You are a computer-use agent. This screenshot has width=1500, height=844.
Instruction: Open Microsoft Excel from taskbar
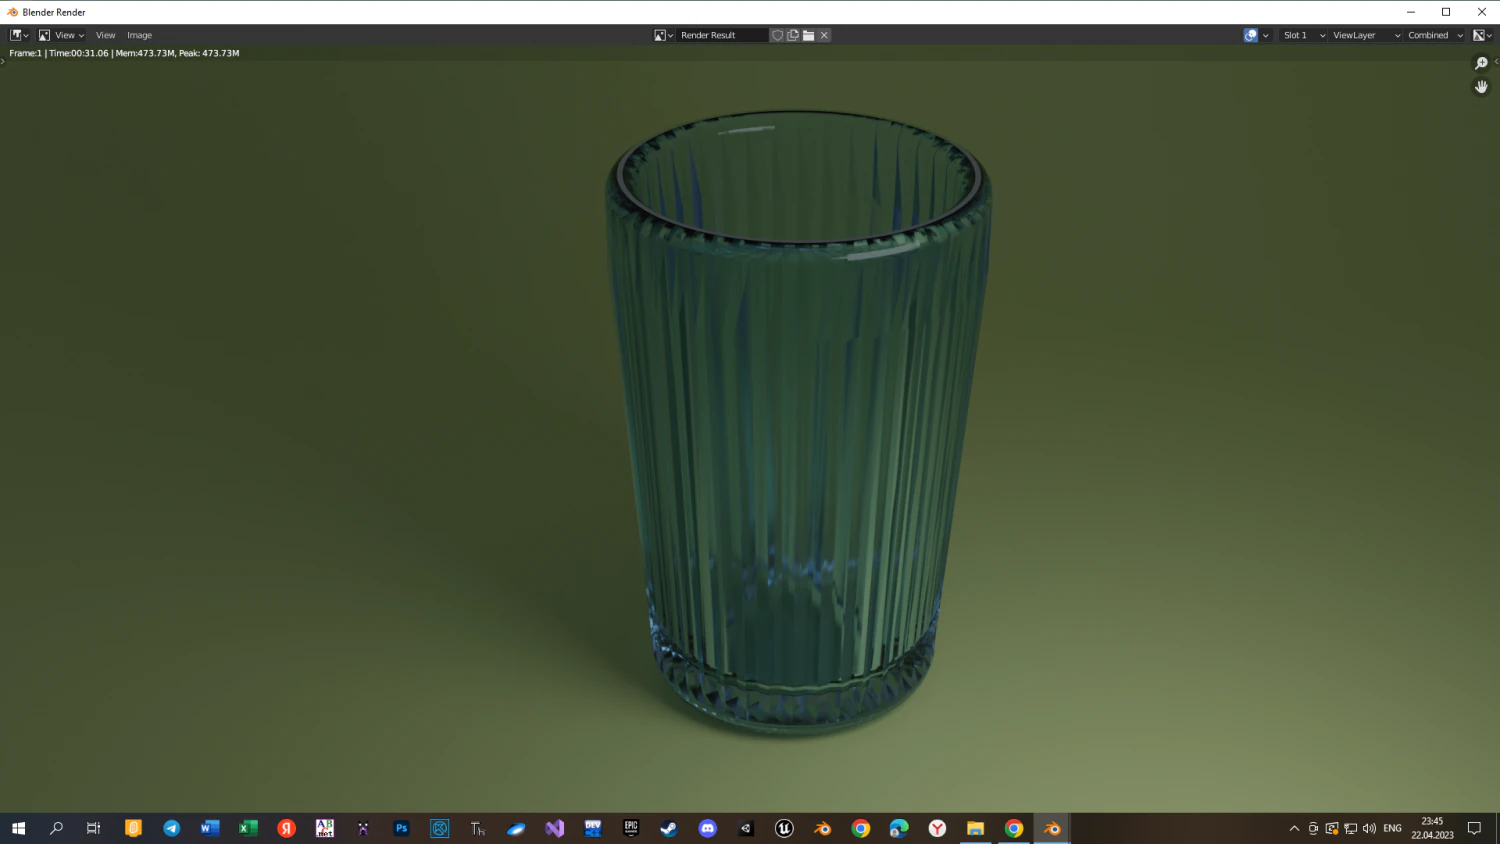[x=248, y=828]
